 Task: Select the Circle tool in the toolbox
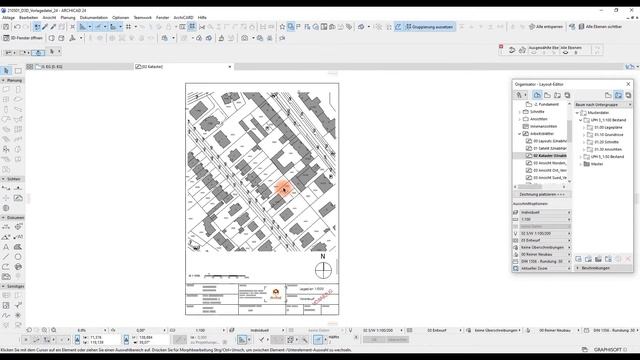click(18, 257)
